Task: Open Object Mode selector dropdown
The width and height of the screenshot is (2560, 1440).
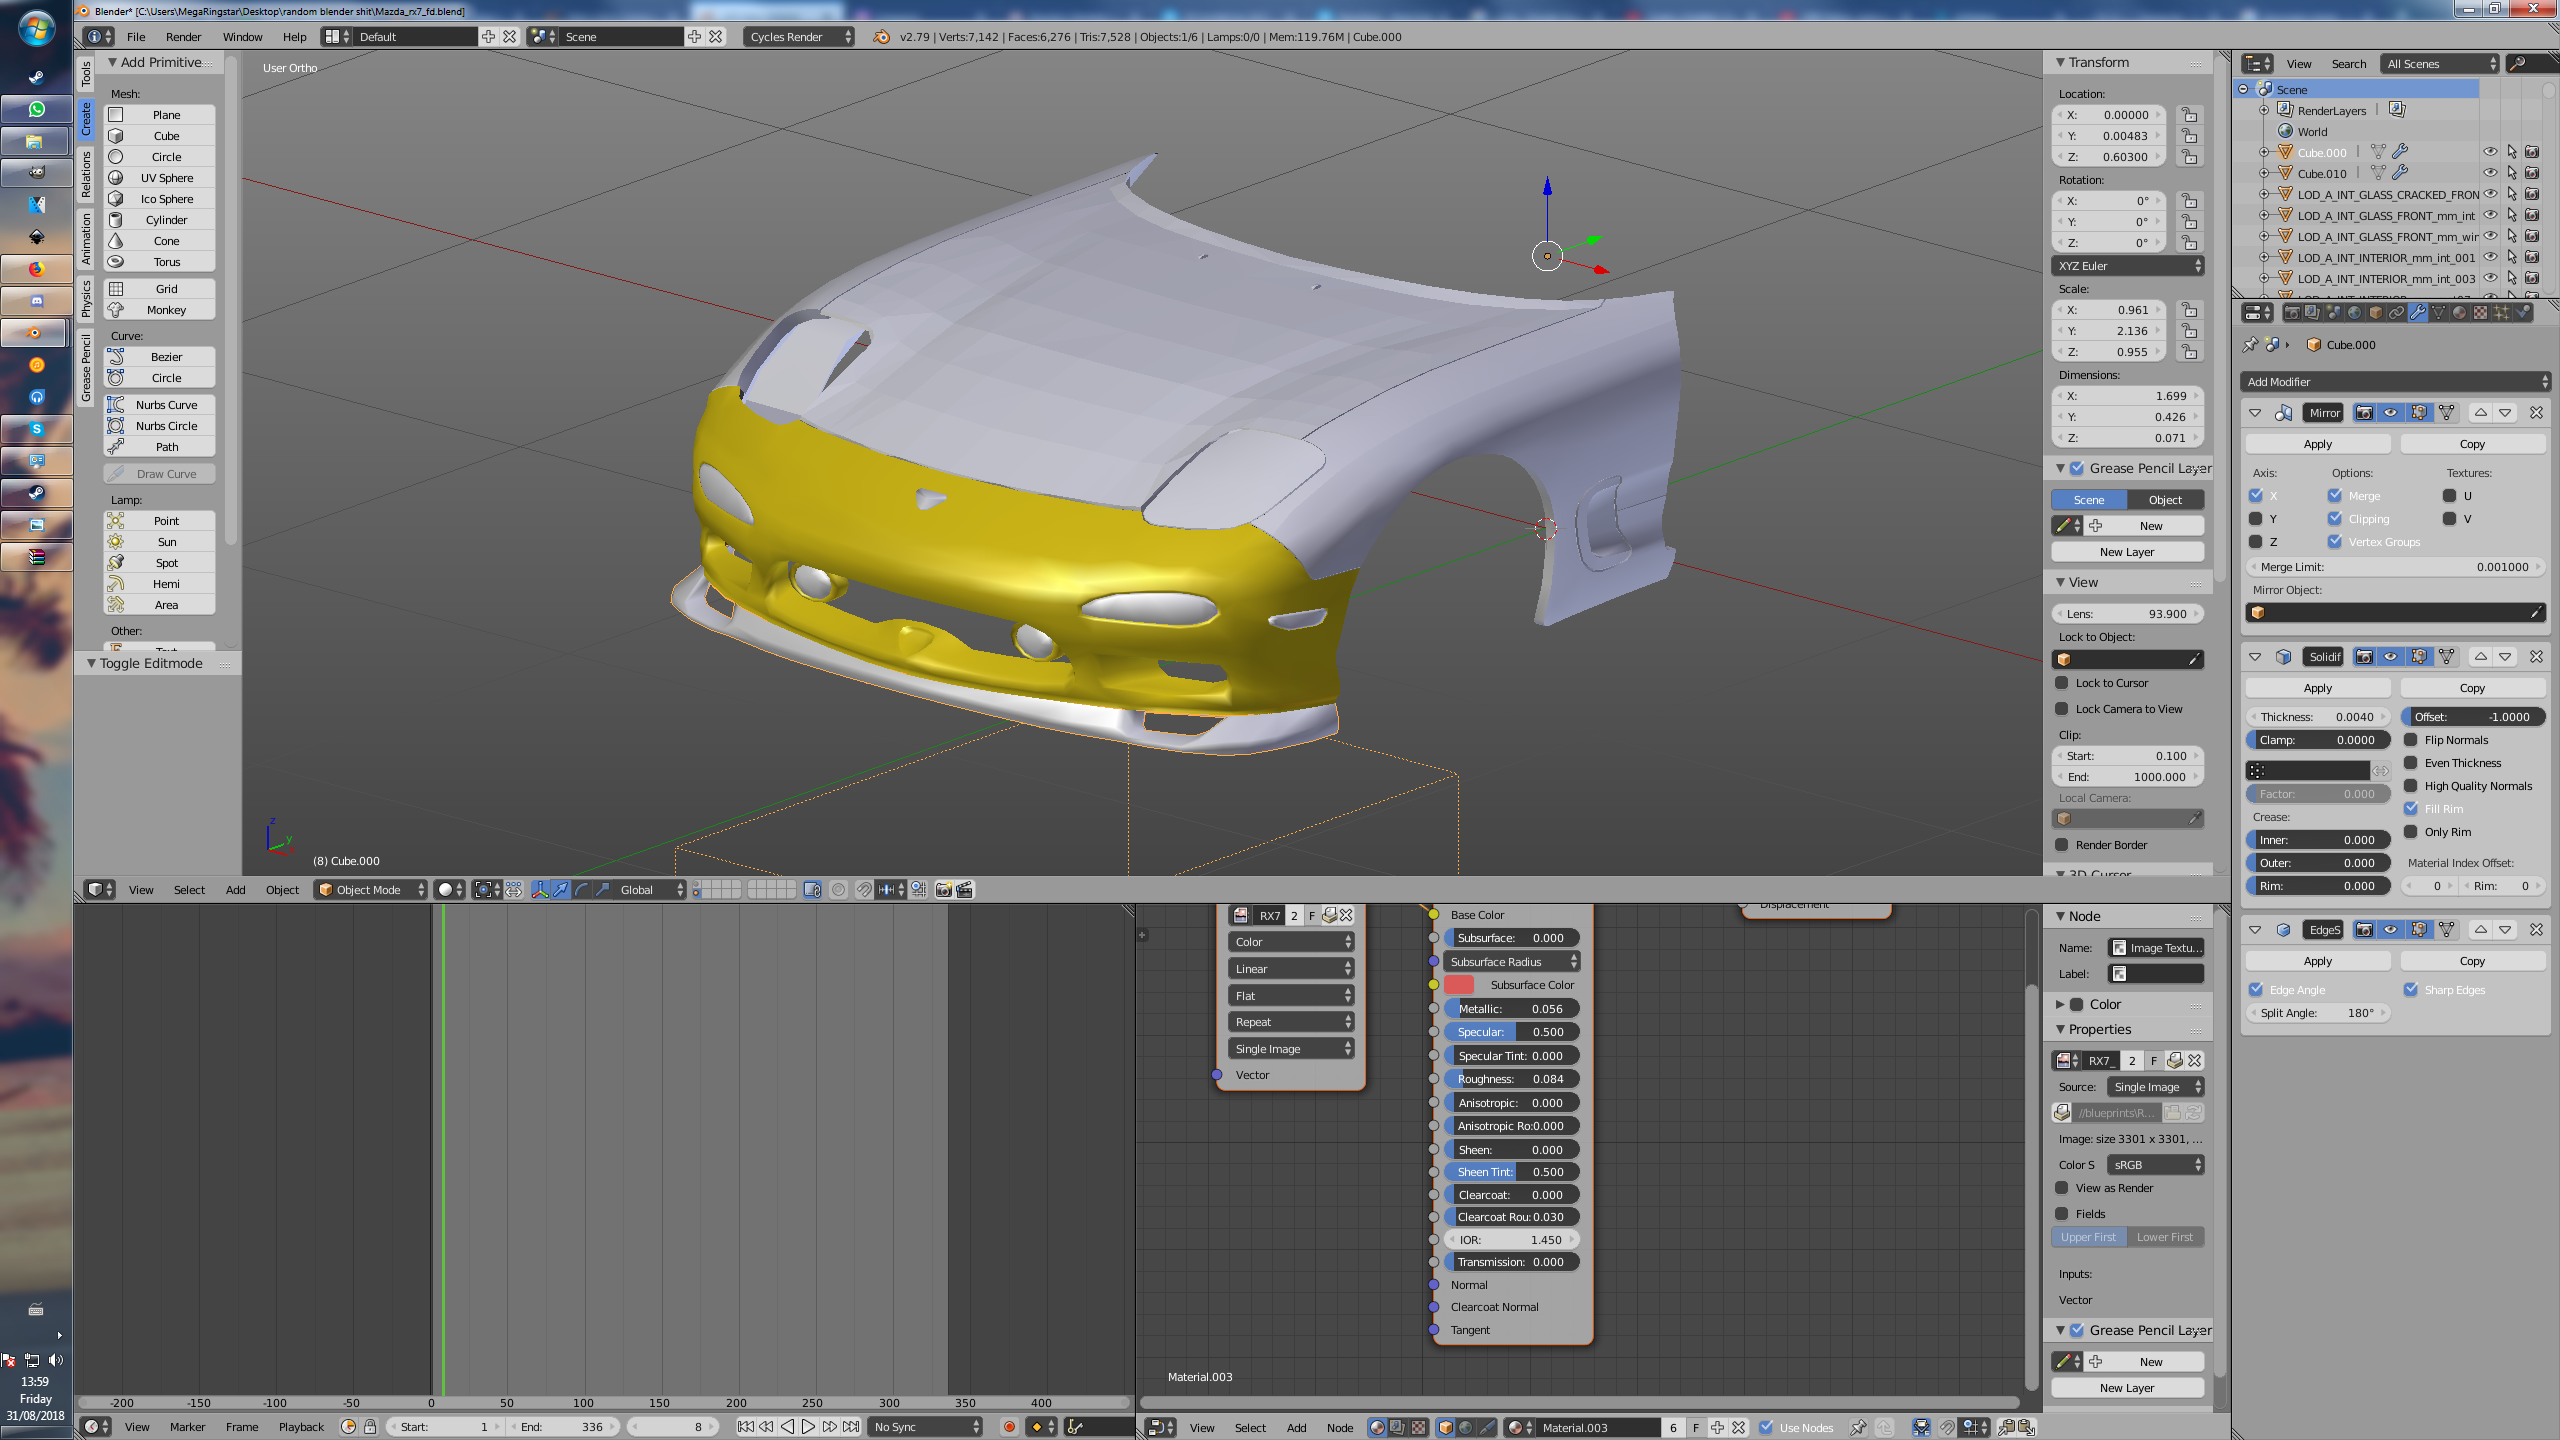Action: 371,890
